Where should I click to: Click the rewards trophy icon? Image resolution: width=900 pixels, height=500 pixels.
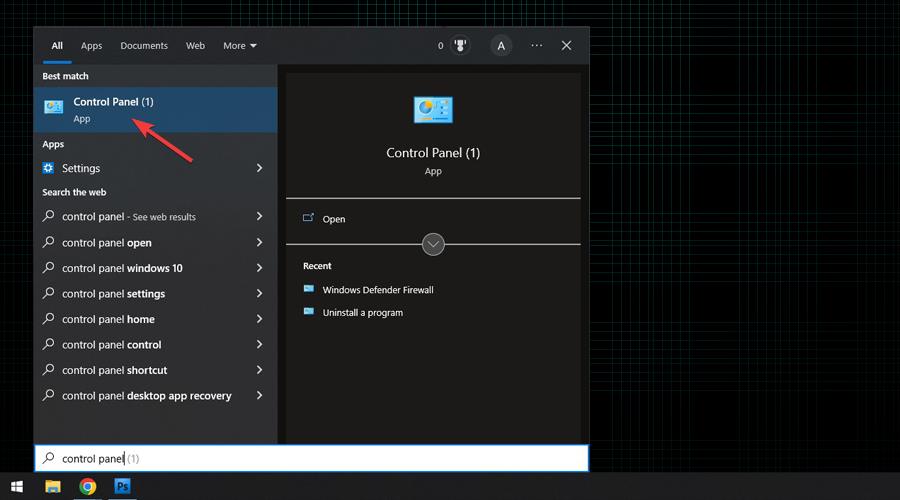[x=460, y=45]
